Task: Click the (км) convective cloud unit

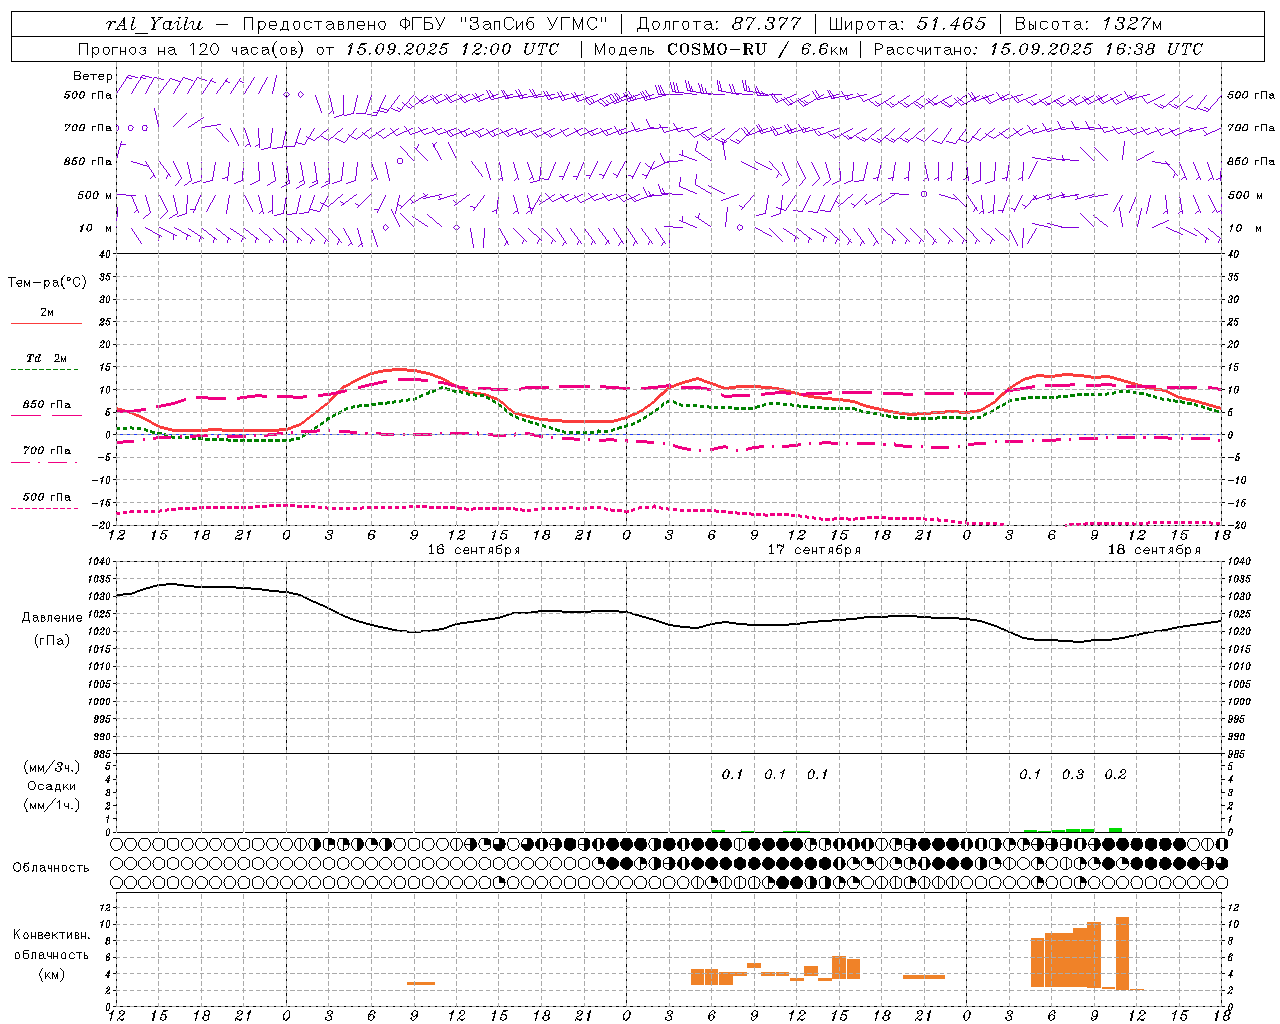Action: (x=52, y=974)
